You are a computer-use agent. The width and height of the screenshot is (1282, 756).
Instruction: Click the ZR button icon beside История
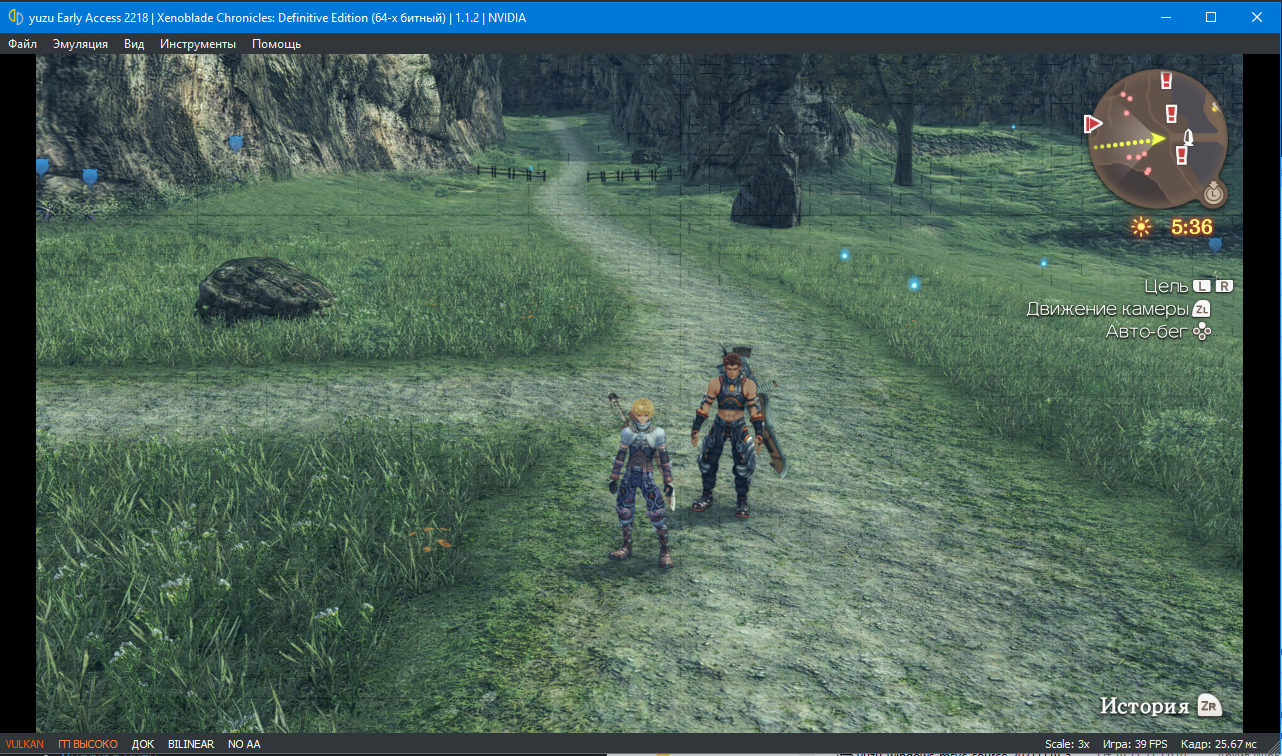(x=1209, y=704)
